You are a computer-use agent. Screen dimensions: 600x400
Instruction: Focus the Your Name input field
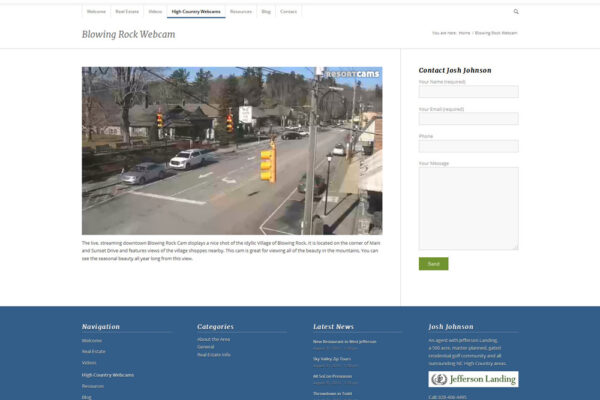point(469,92)
